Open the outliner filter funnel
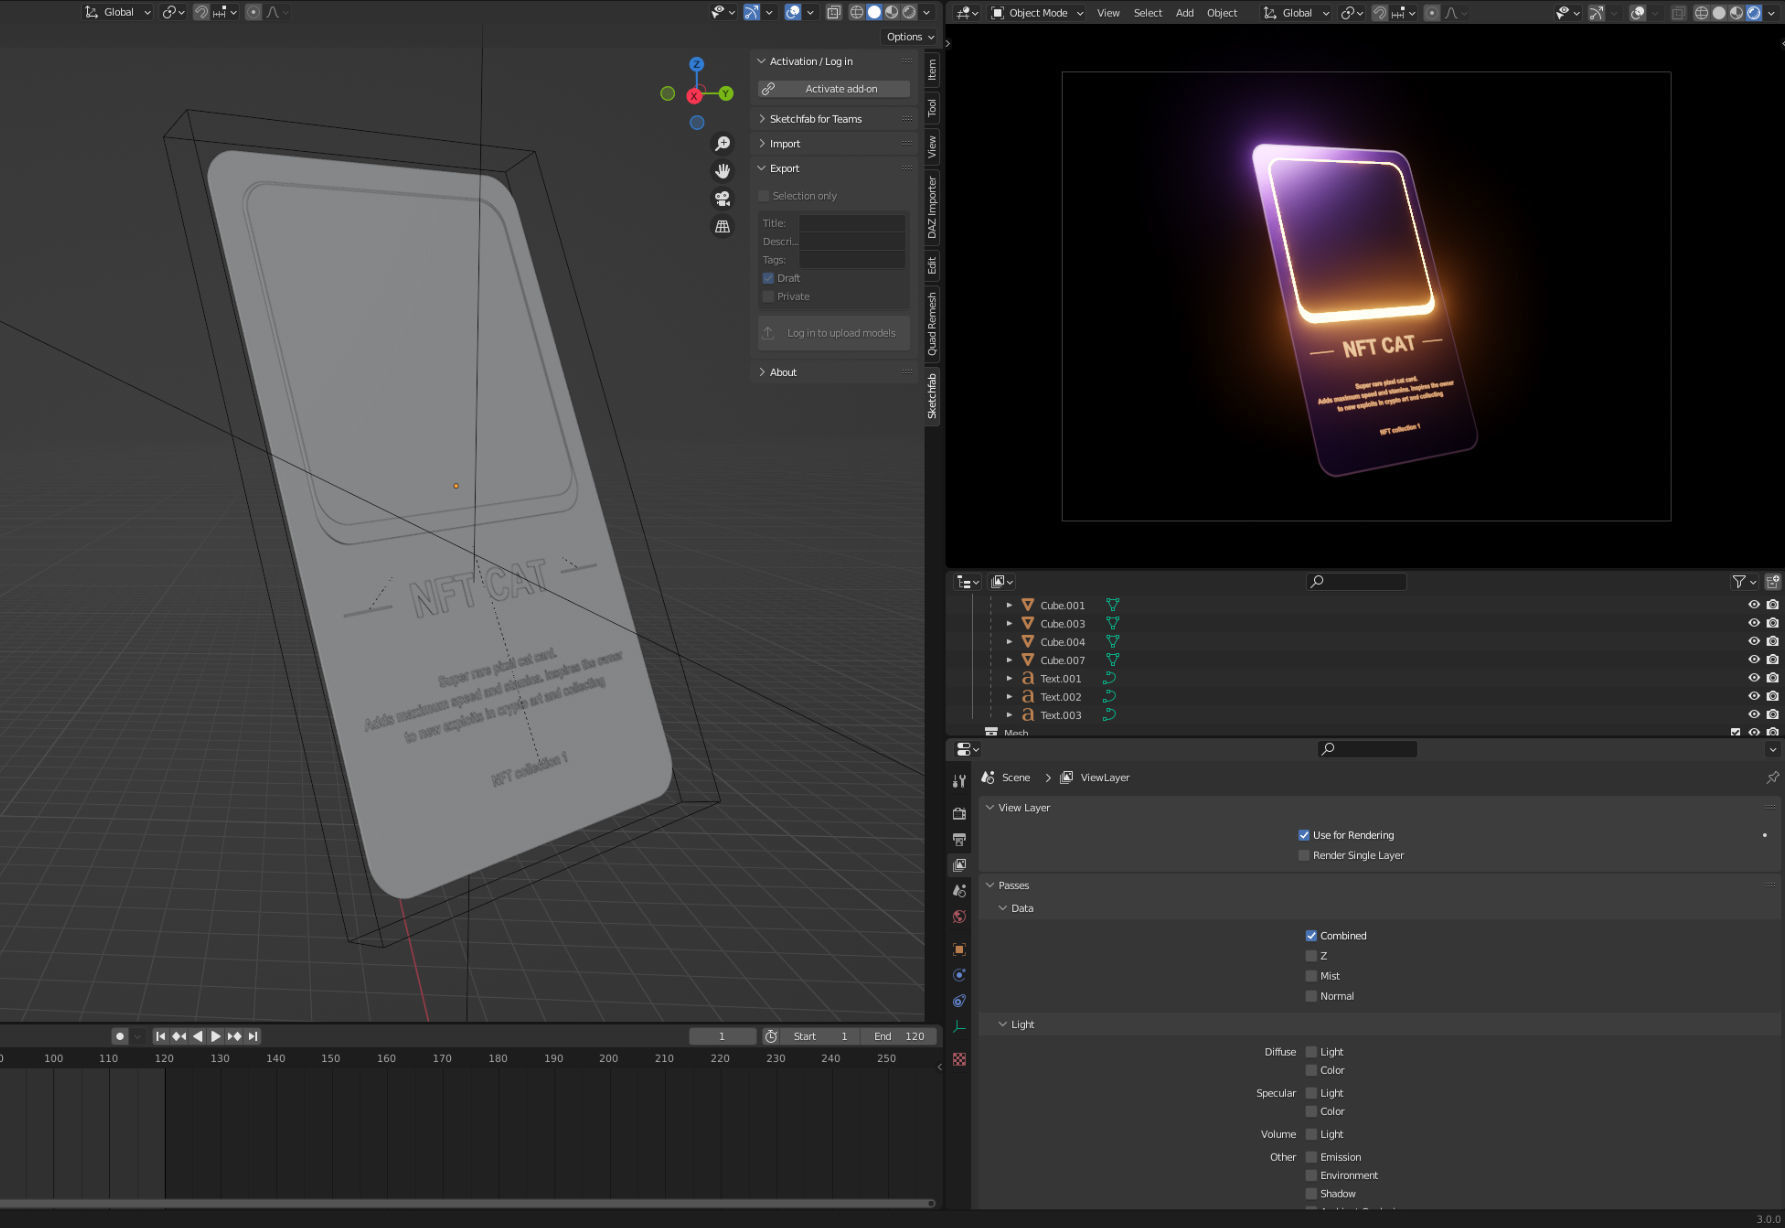The width and height of the screenshot is (1785, 1228). tap(1739, 581)
